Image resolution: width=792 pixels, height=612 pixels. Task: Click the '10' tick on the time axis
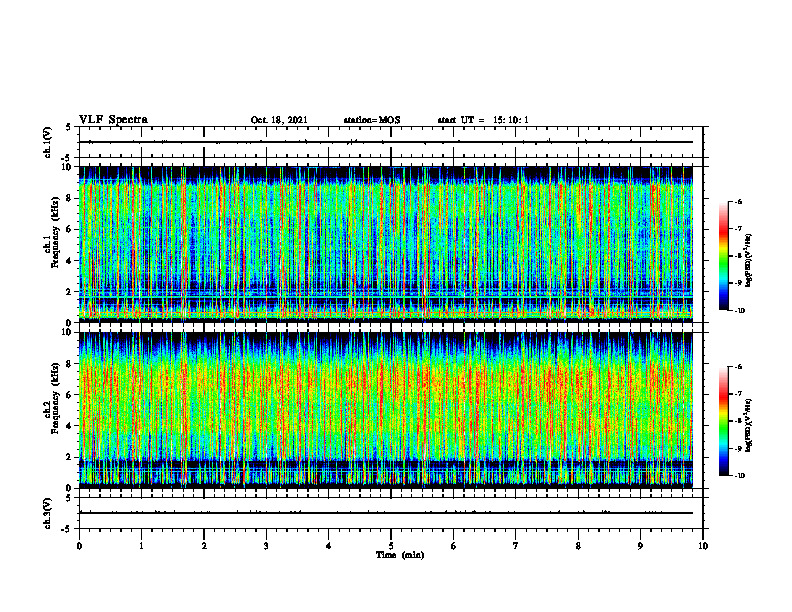(703, 546)
